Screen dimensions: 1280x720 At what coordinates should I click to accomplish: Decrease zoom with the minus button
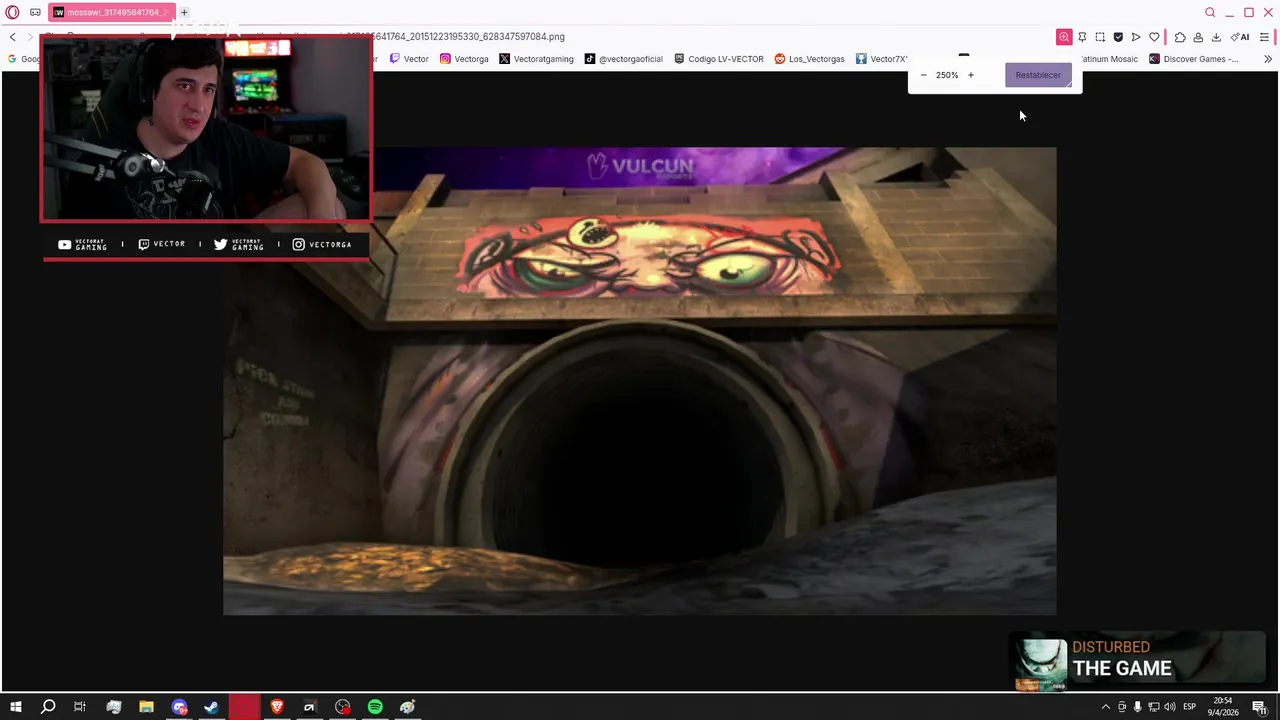923,75
